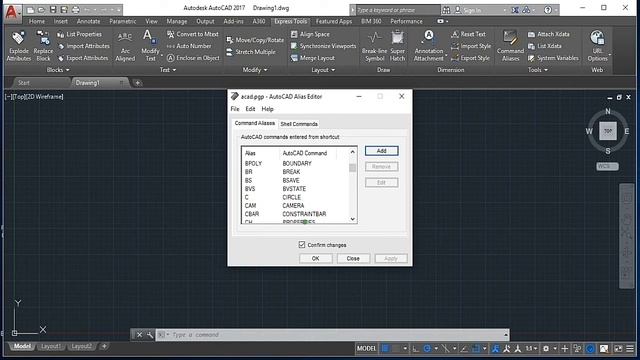Select Auto Number tool
The height and width of the screenshot is (360, 640).
189,46
